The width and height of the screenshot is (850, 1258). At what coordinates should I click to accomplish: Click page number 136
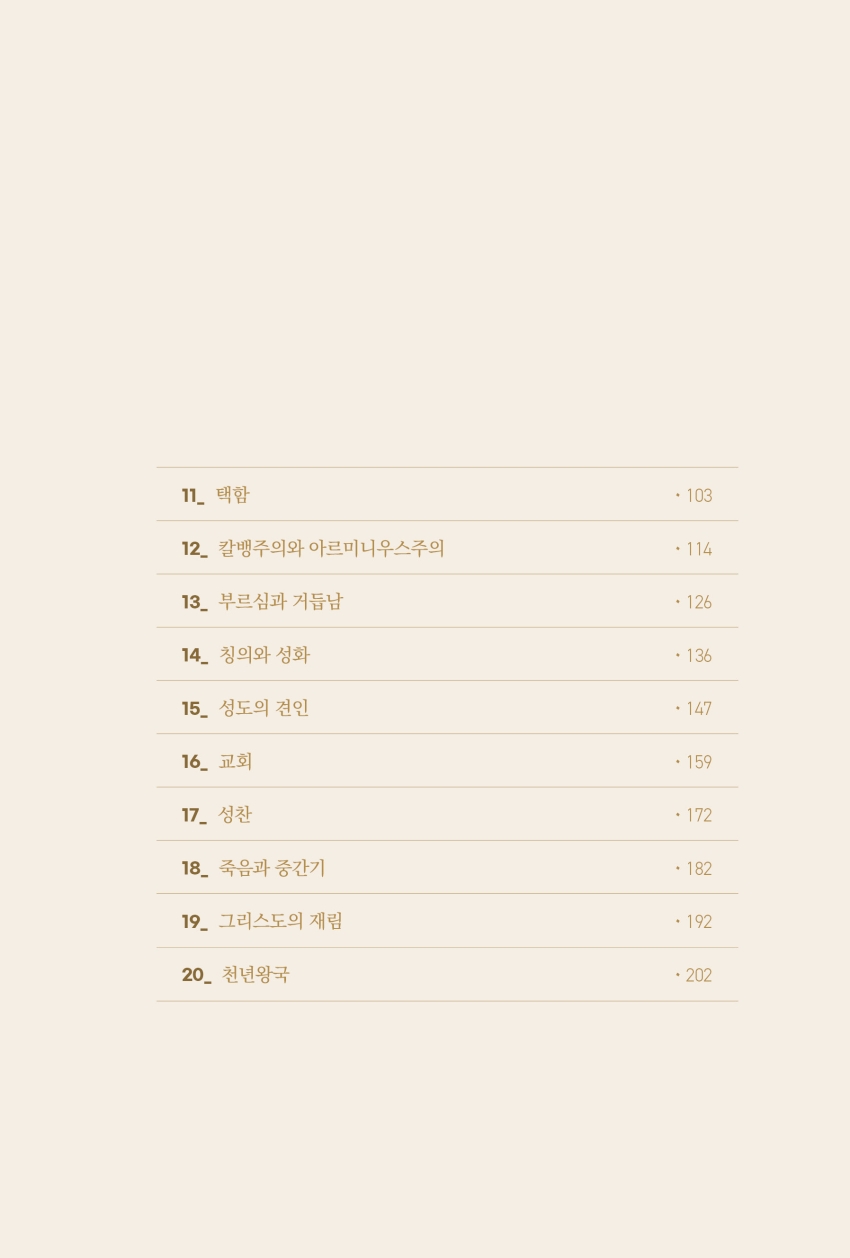698,656
